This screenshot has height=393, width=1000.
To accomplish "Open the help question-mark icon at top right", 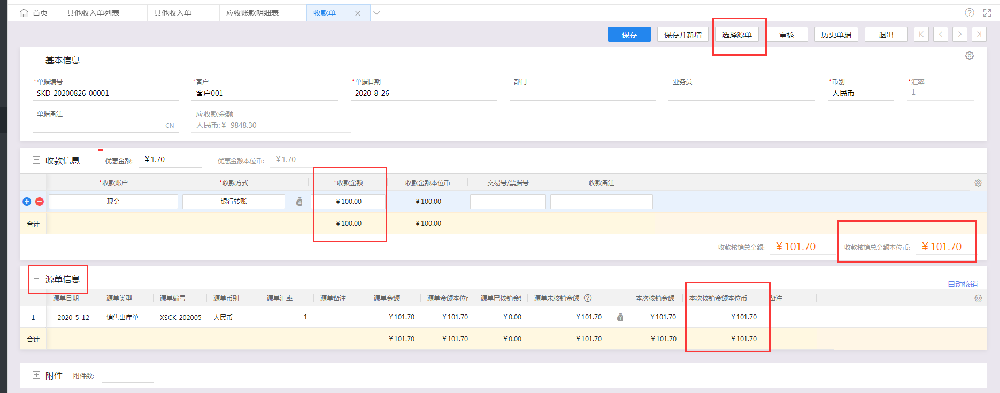I will 969,13.
